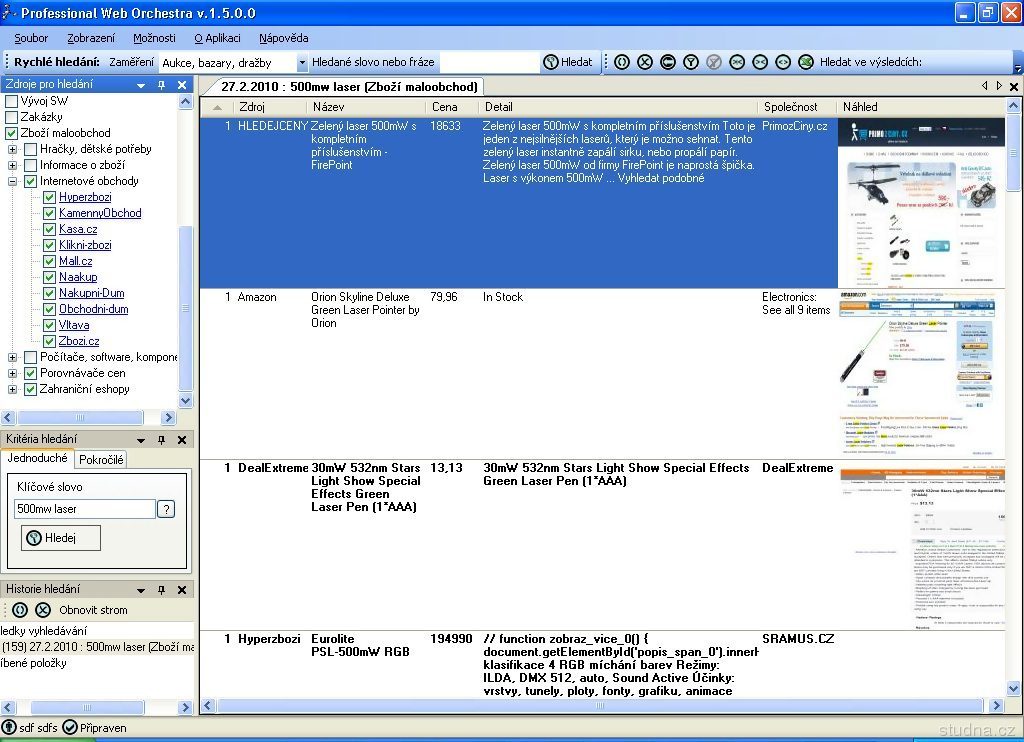Uncheck the Hyperzbozi source checkbox
The image size is (1024, 742).
coord(49,197)
